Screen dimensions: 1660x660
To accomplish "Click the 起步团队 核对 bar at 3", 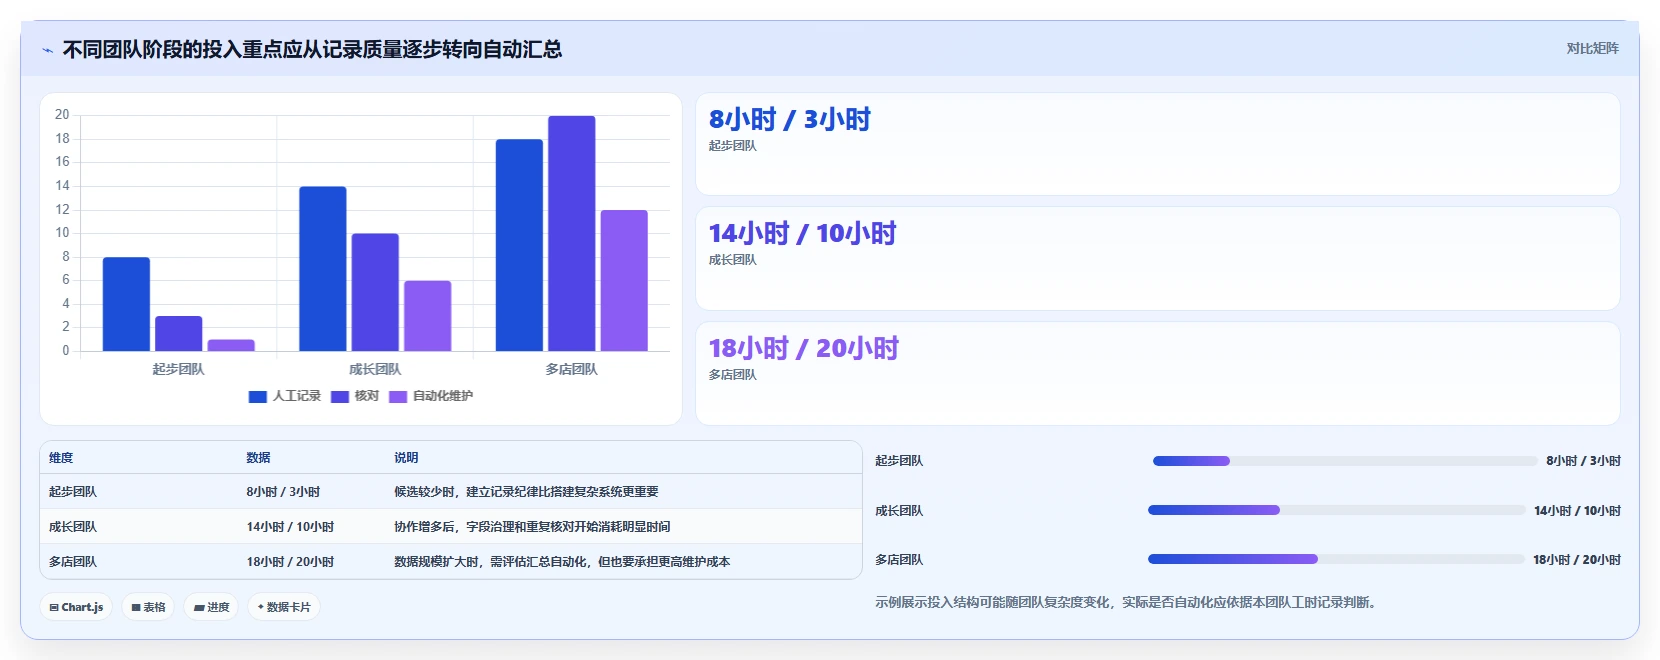I will [179, 333].
